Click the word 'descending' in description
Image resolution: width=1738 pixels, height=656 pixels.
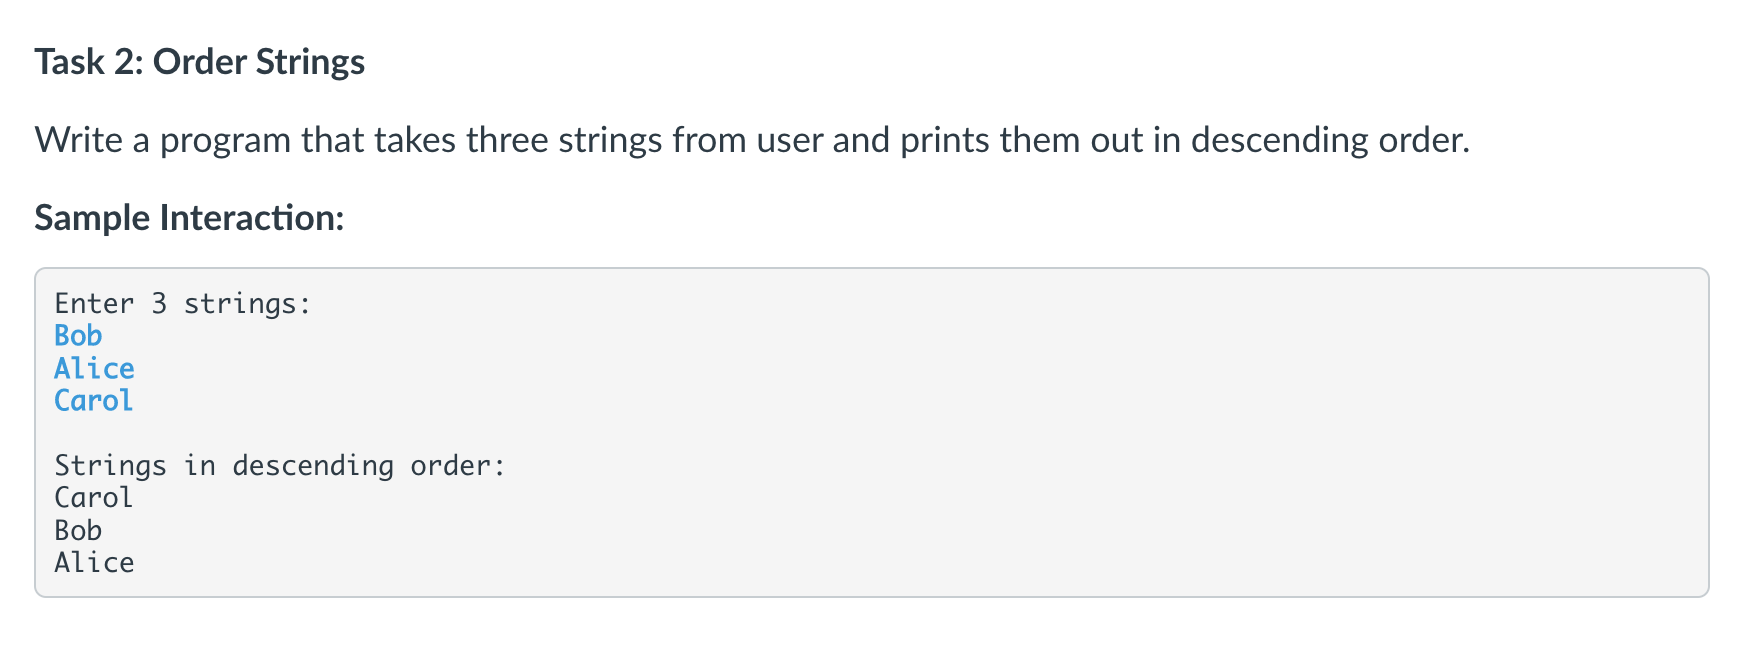click(1279, 140)
